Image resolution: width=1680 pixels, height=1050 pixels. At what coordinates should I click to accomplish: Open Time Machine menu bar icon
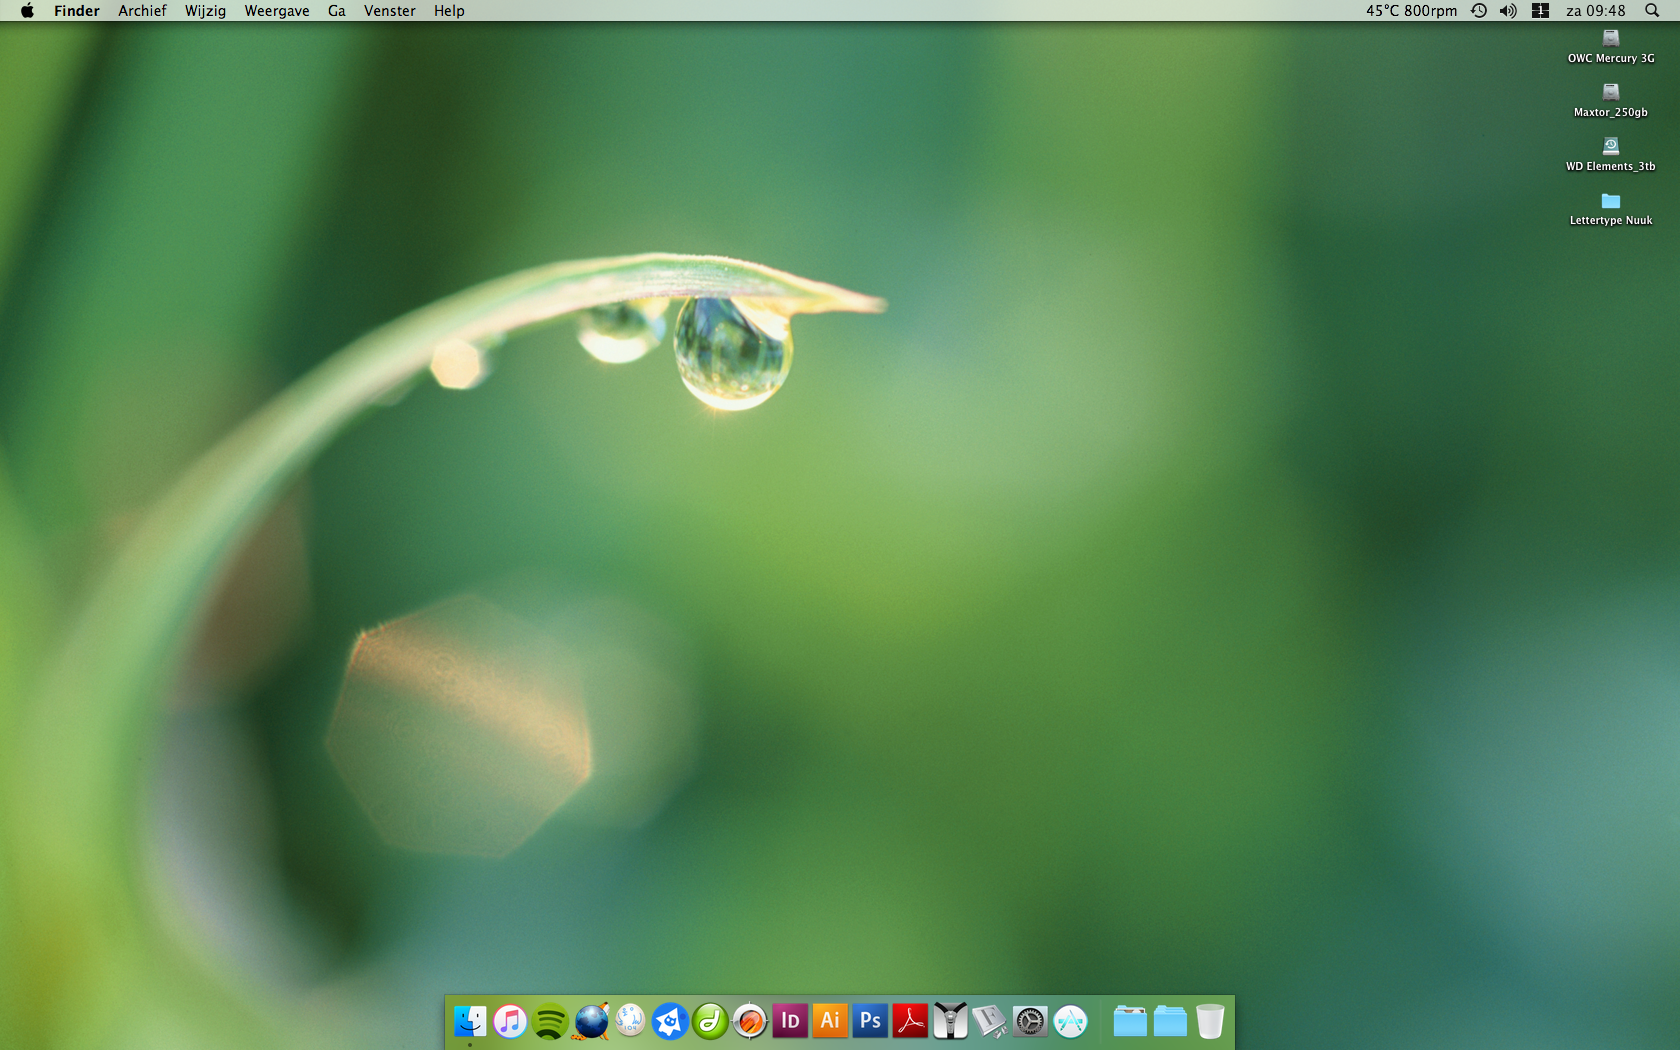tap(1479, 11)
